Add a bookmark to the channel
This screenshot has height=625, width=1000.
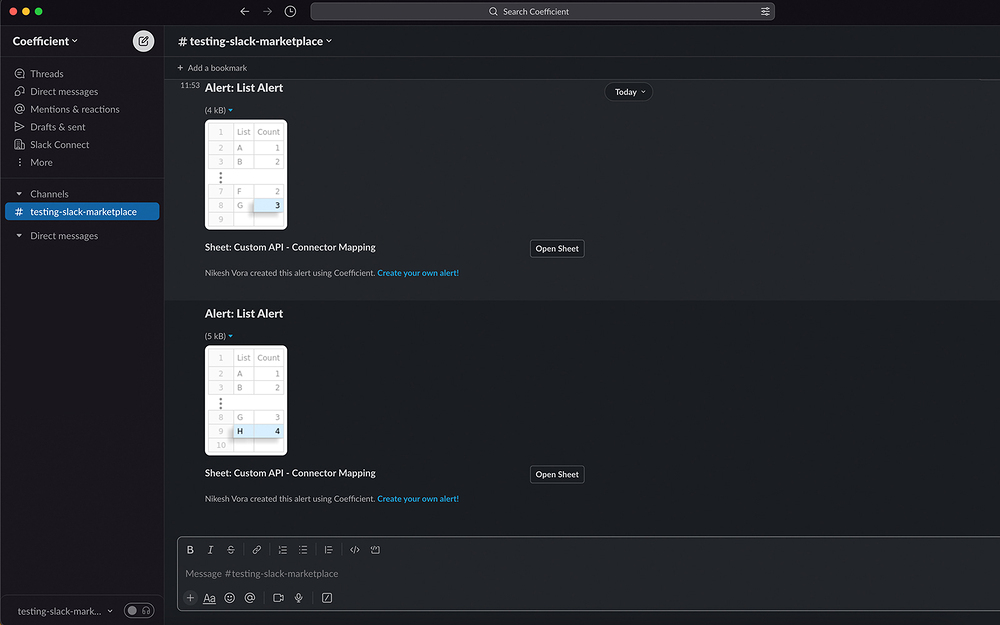pos(212,68)
